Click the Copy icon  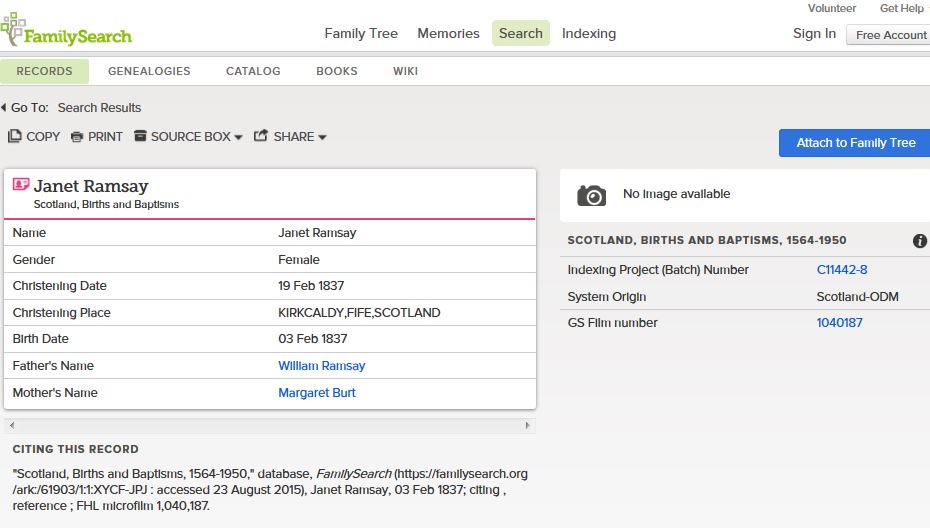pyautogui.click(x=14, y=136)
